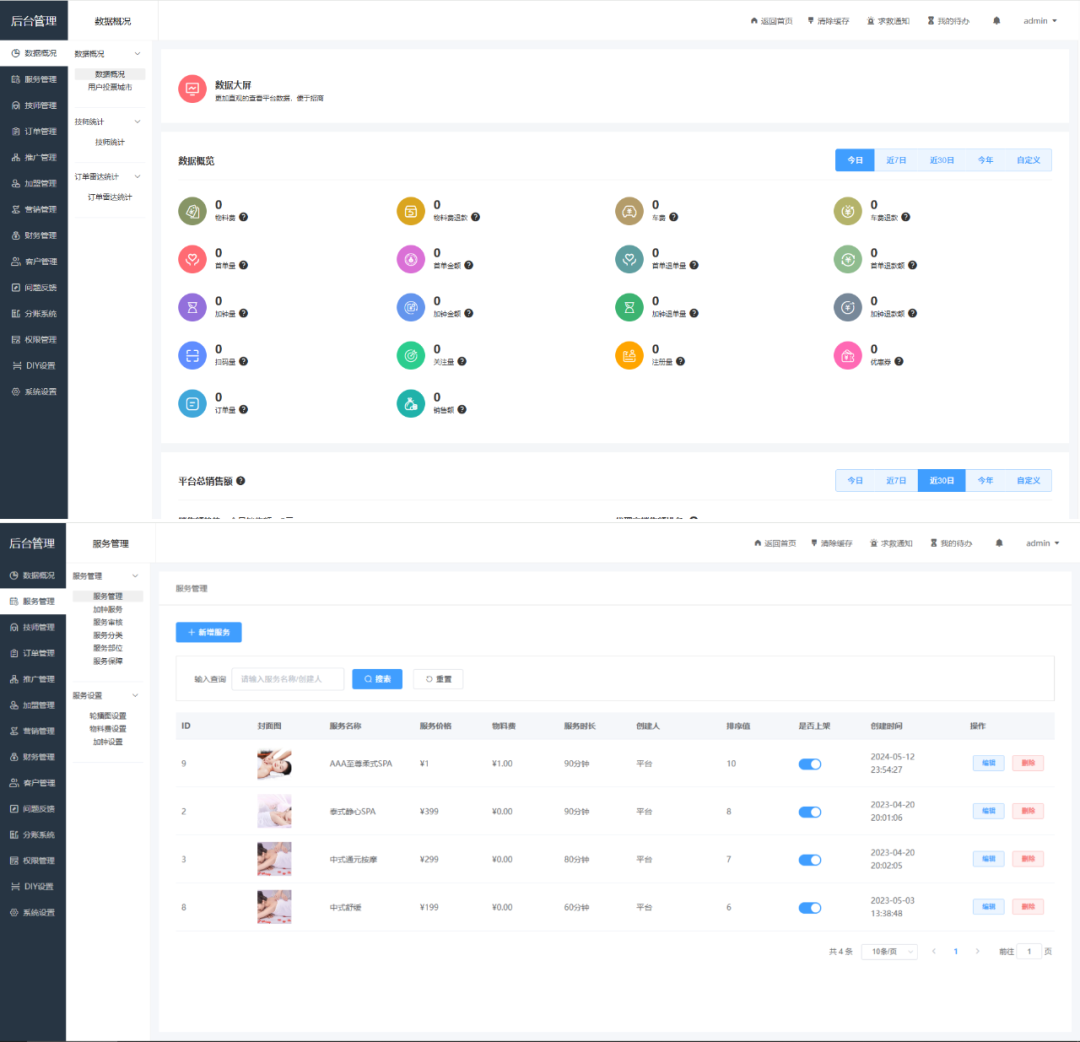Toggle 是否上架 switch for AAA至尊柔式SPA
The width and height of the screenshot is (1080, 1042).
809,764
